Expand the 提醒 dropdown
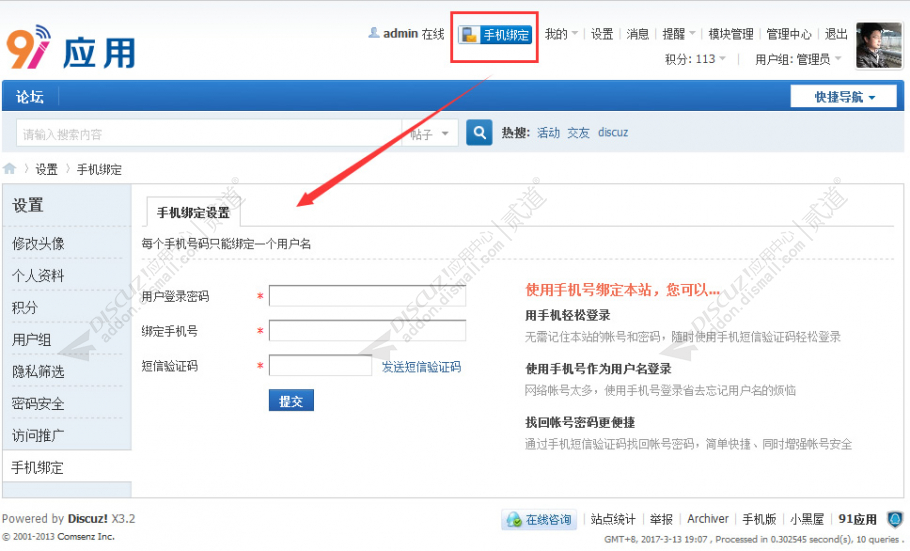Screen dimensions: 910x551 coord(678,34)
